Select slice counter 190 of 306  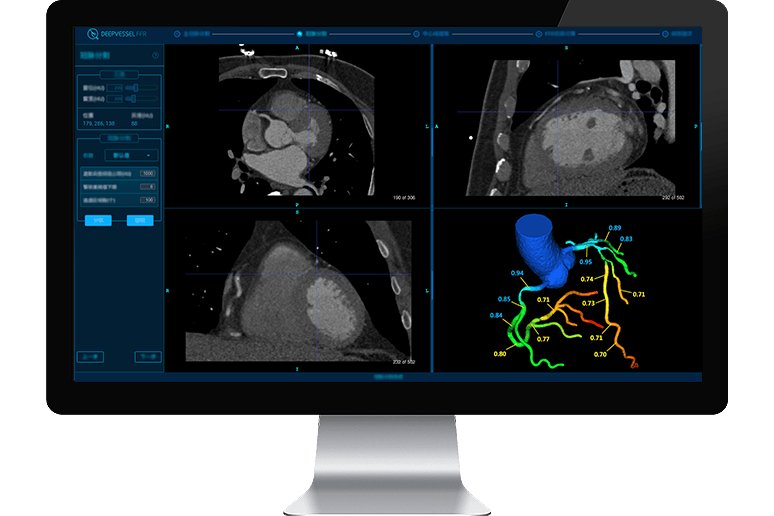coord(404,198)
